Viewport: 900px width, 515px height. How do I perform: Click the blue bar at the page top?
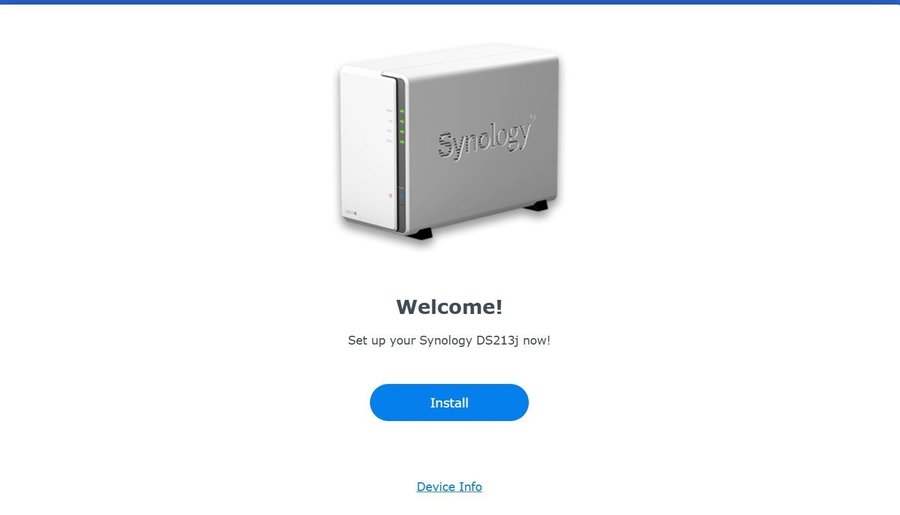coord(450,2)
